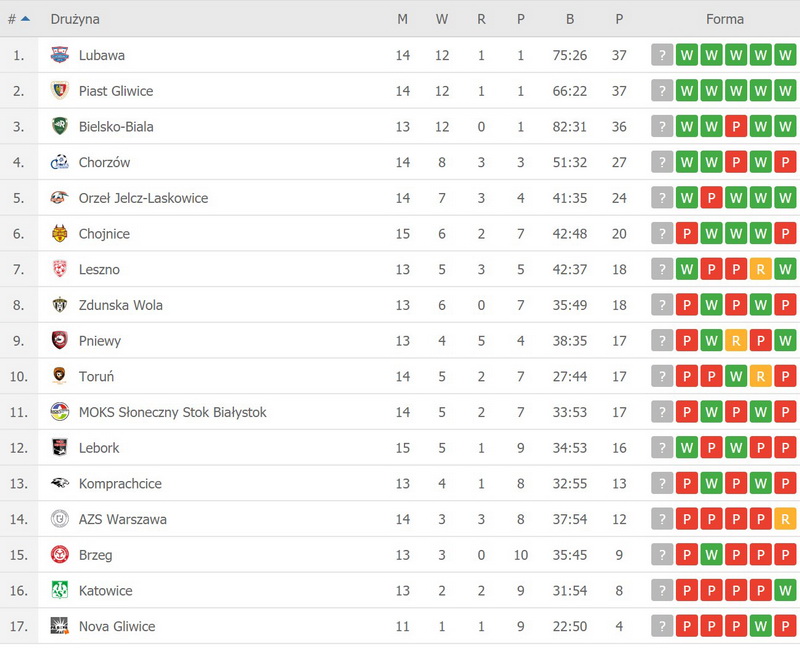Click the Chorzów team logo icon
The height and width of the screenshot is (648, 800).
(59, 162)
